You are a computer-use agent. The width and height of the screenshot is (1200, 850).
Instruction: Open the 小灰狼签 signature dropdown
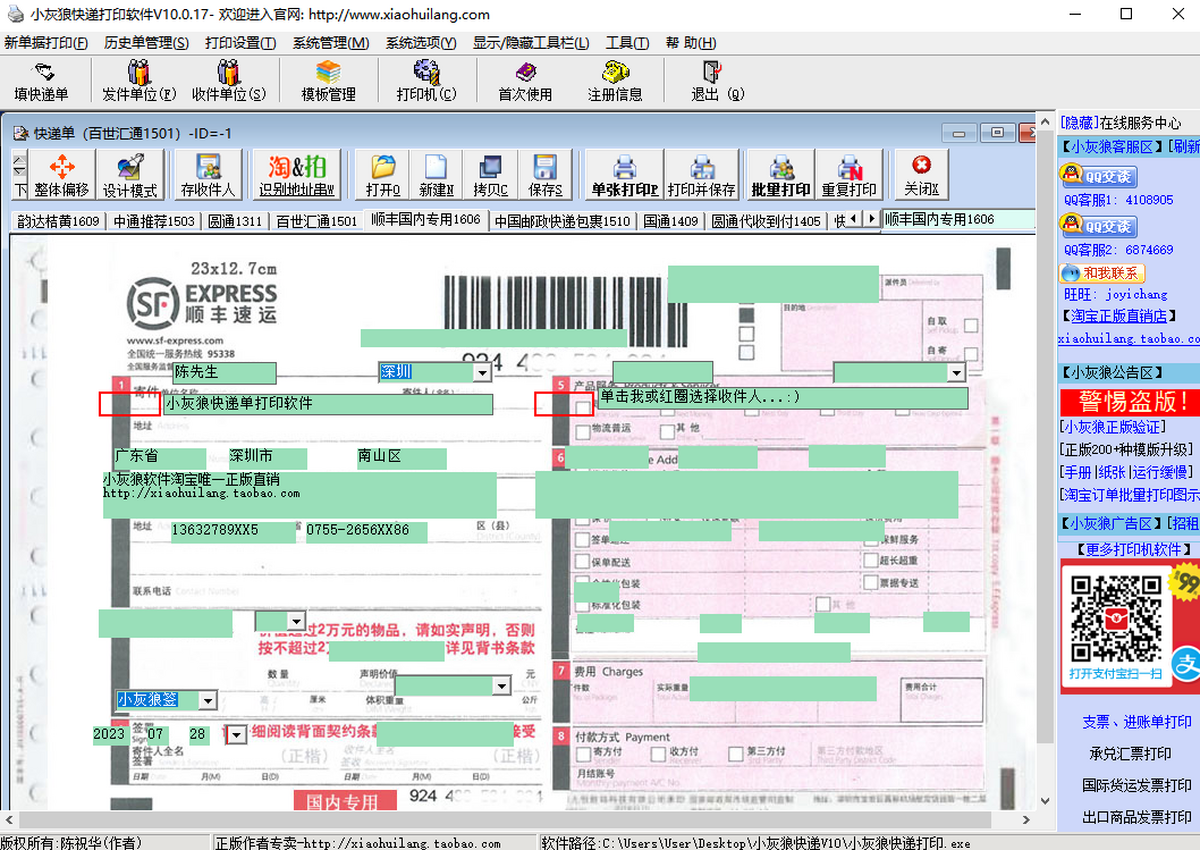click(207, 700)
